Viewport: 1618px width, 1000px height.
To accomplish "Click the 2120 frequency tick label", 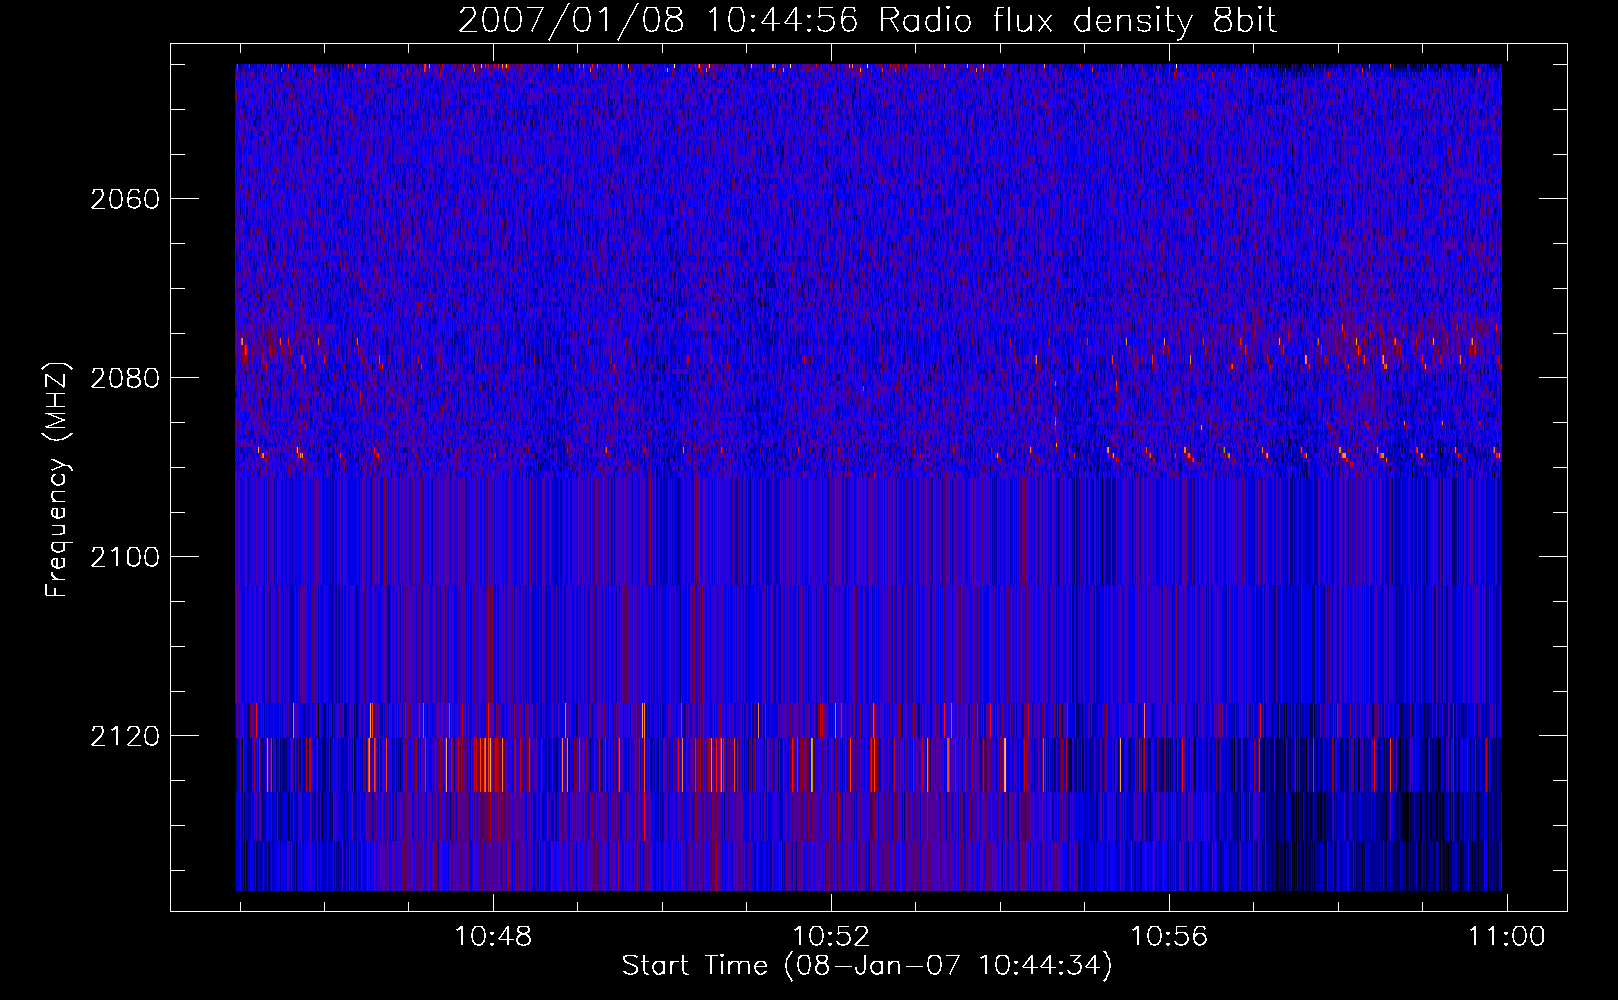I will tap(125, 736).
